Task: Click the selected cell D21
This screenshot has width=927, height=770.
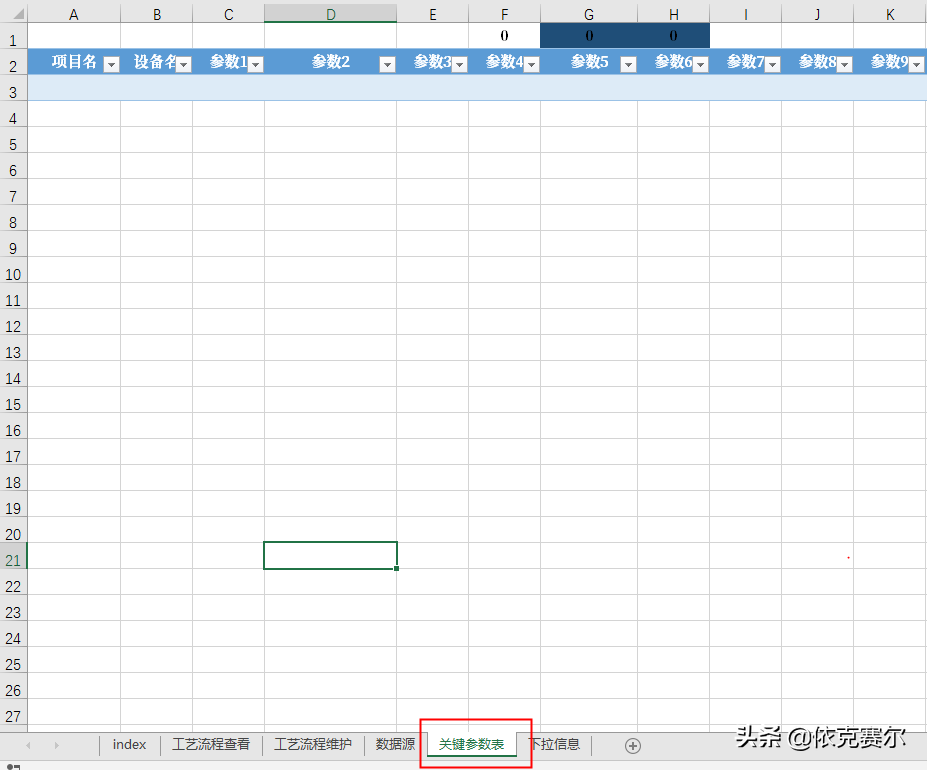Action: click(x=330, y=555)
